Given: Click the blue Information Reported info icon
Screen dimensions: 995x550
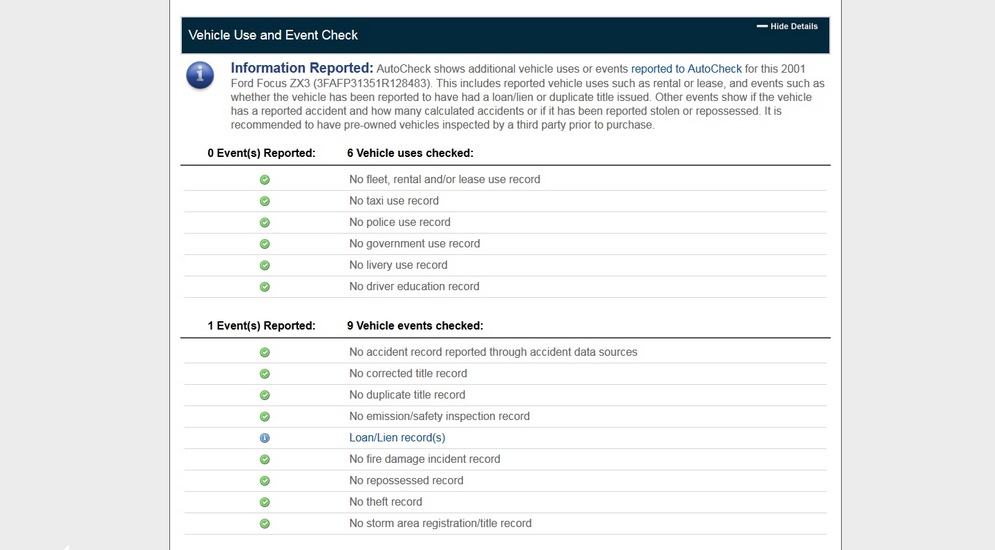Looking at the screenshot, I should pos(200,75).
